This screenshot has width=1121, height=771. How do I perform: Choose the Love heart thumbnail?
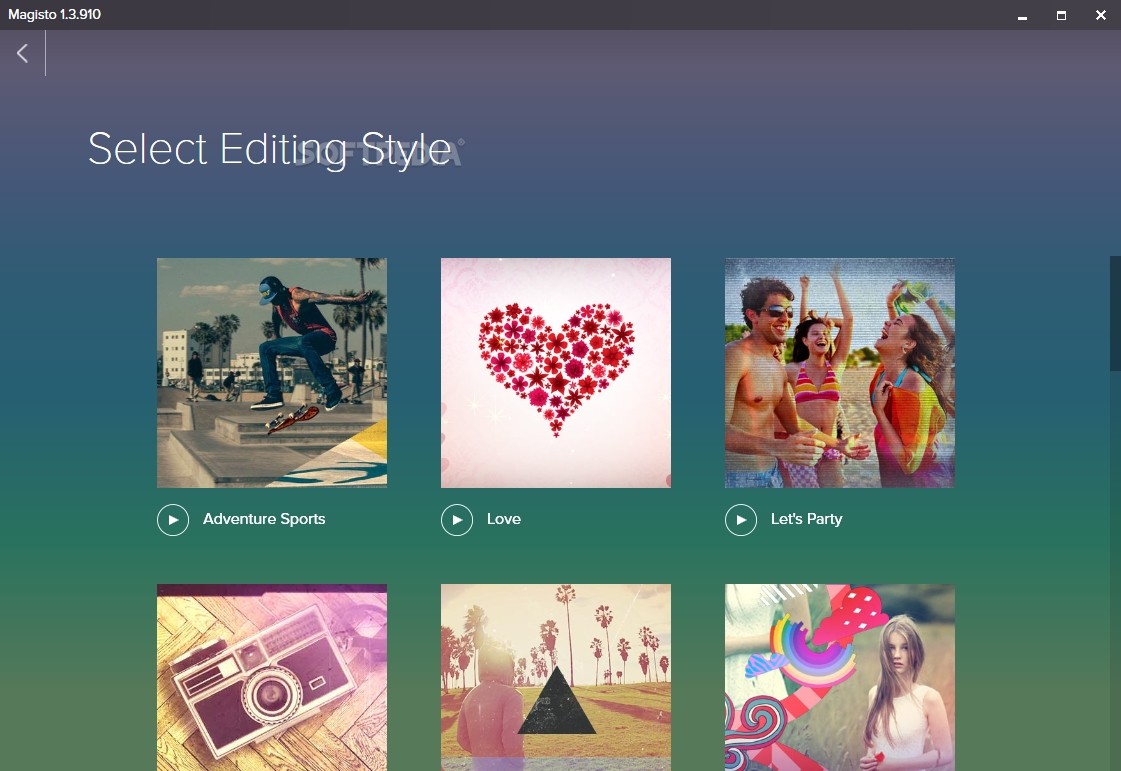click(555, 373)
